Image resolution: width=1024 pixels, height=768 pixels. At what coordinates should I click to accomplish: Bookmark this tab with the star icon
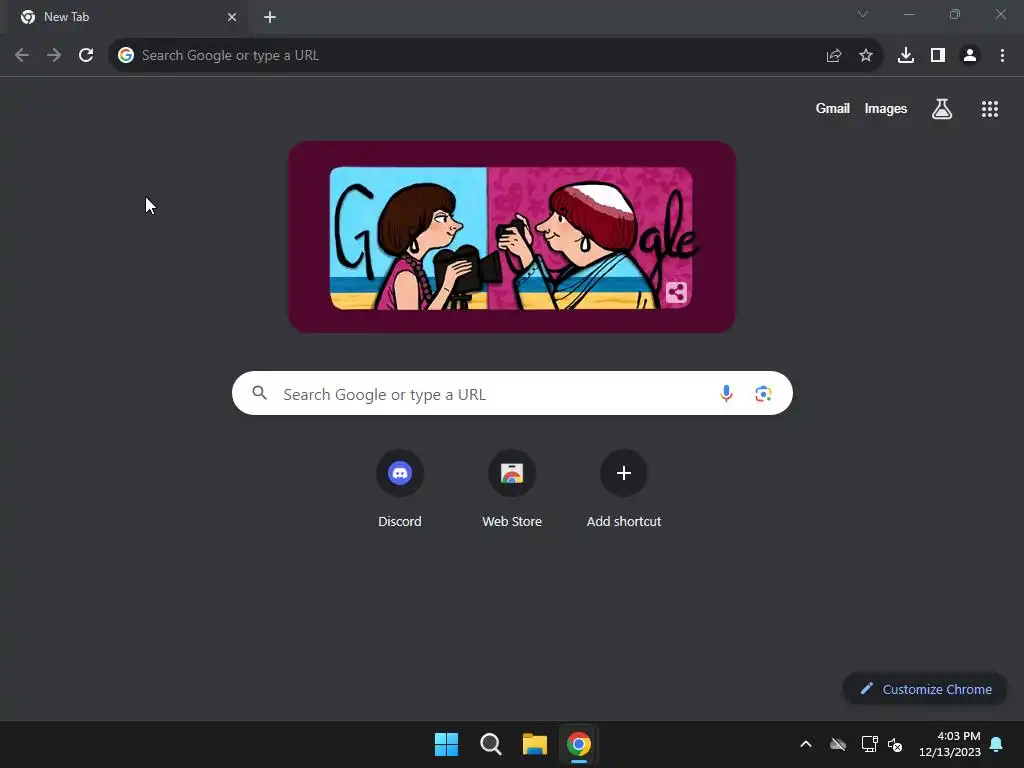tap(866, 56)
